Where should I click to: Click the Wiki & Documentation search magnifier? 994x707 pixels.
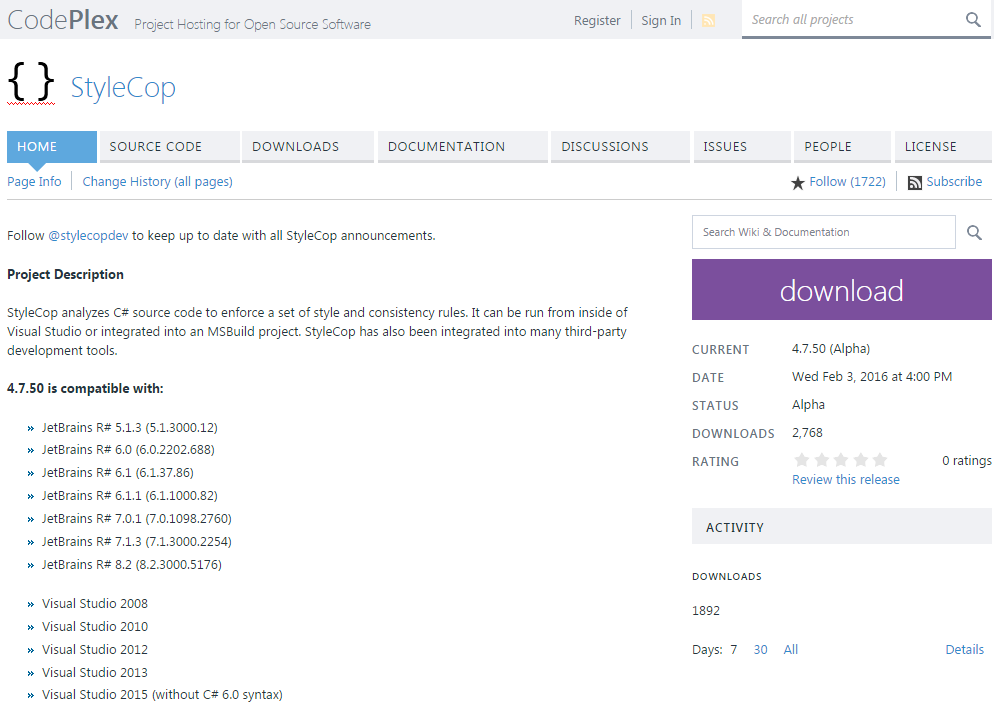pyautogui.click(x=974, y=233)
